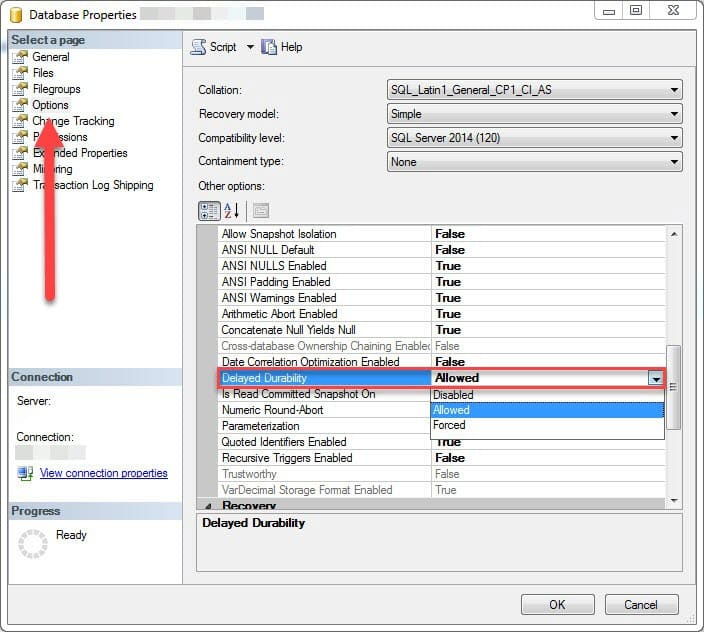Viewport: 704px width, 632px height.
Task: Expand the Script dropdown arrow
Action: tap(250, 47)
